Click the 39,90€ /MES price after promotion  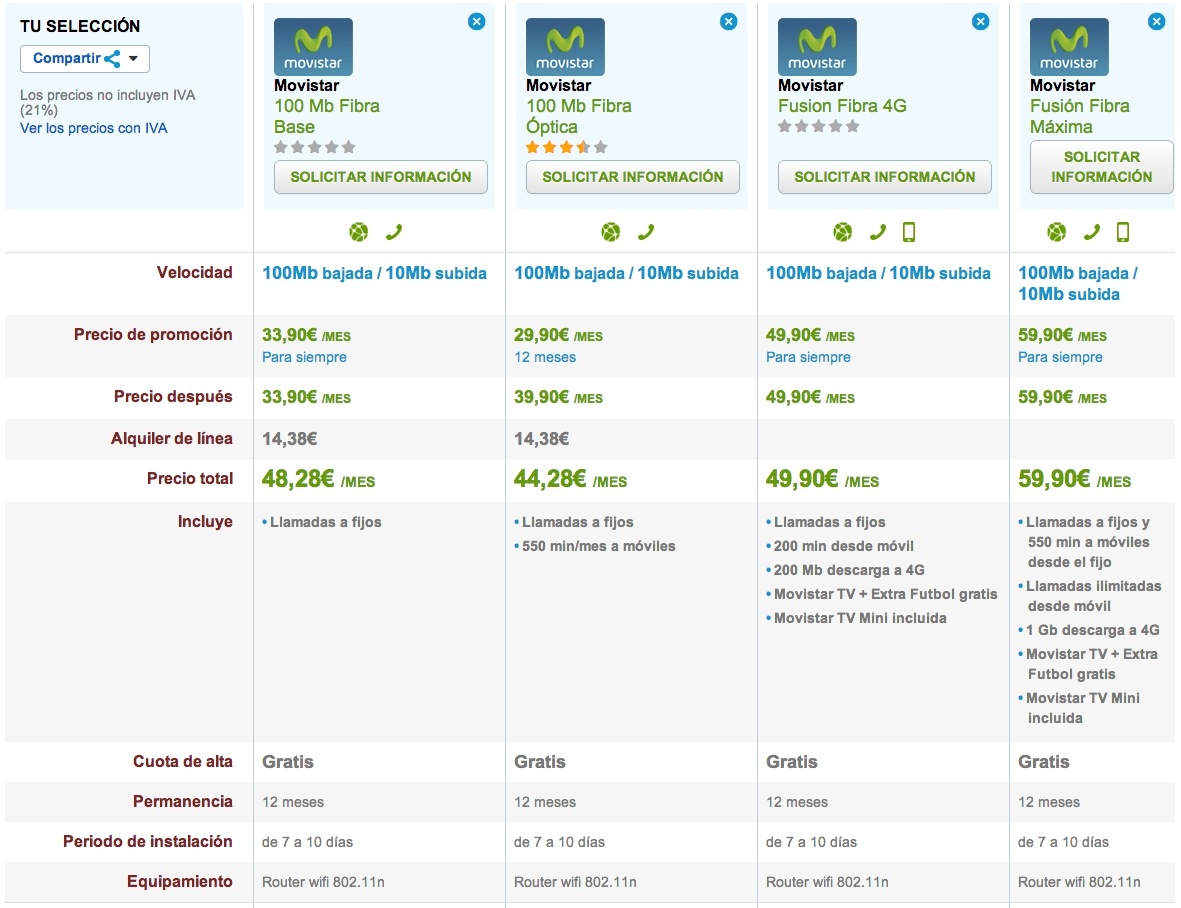[x=558, y=398]
